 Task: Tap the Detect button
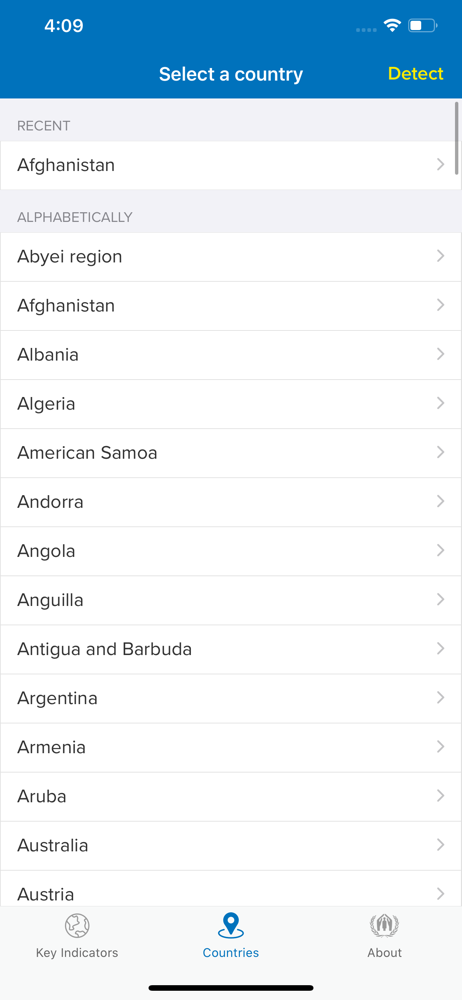[x=415, y=74]
